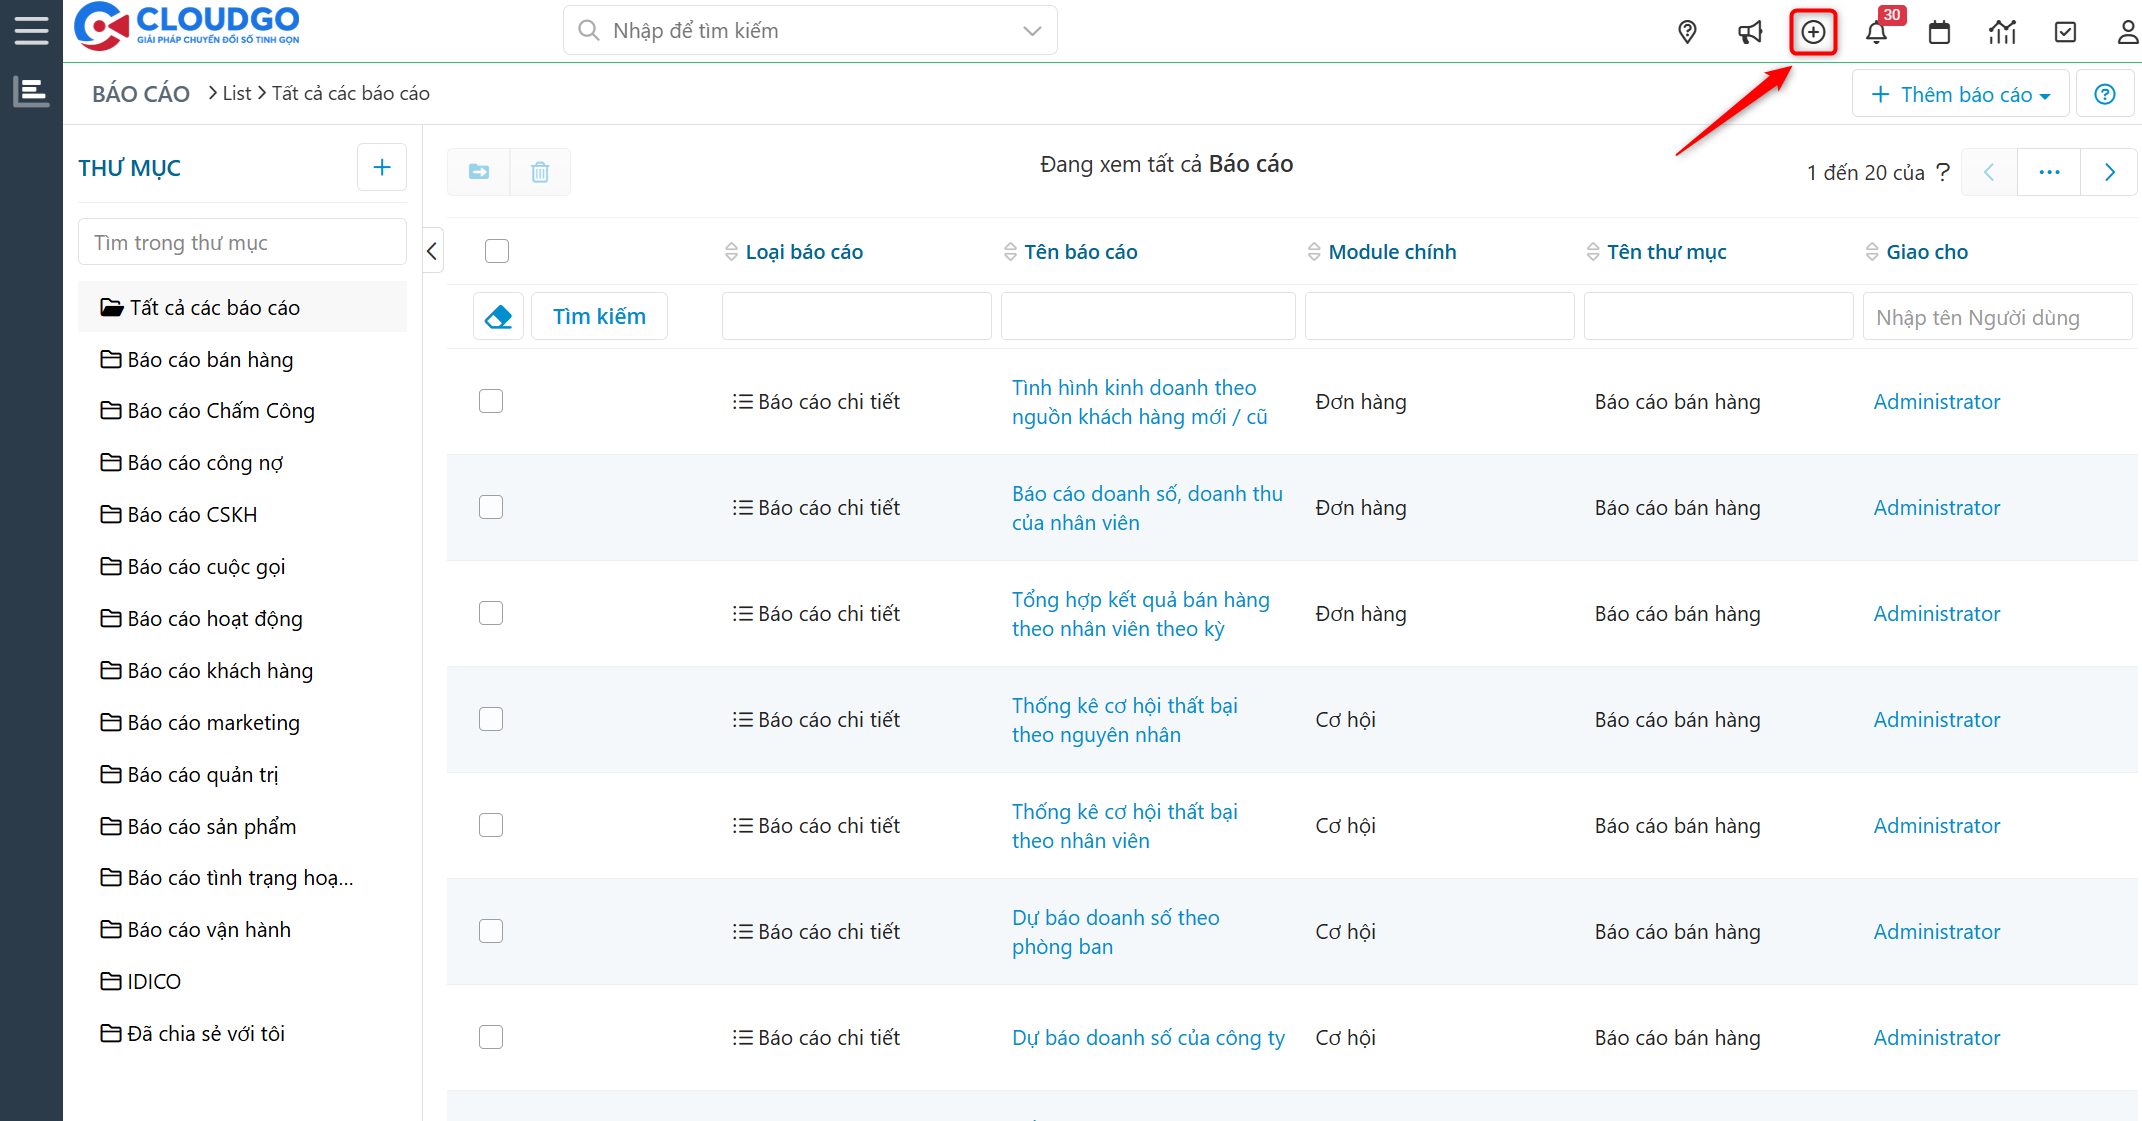The height and width of the screenshot is (1121, 2142).
Task: Click the analytics chart icon in header
Action: tap(2002, 32)
